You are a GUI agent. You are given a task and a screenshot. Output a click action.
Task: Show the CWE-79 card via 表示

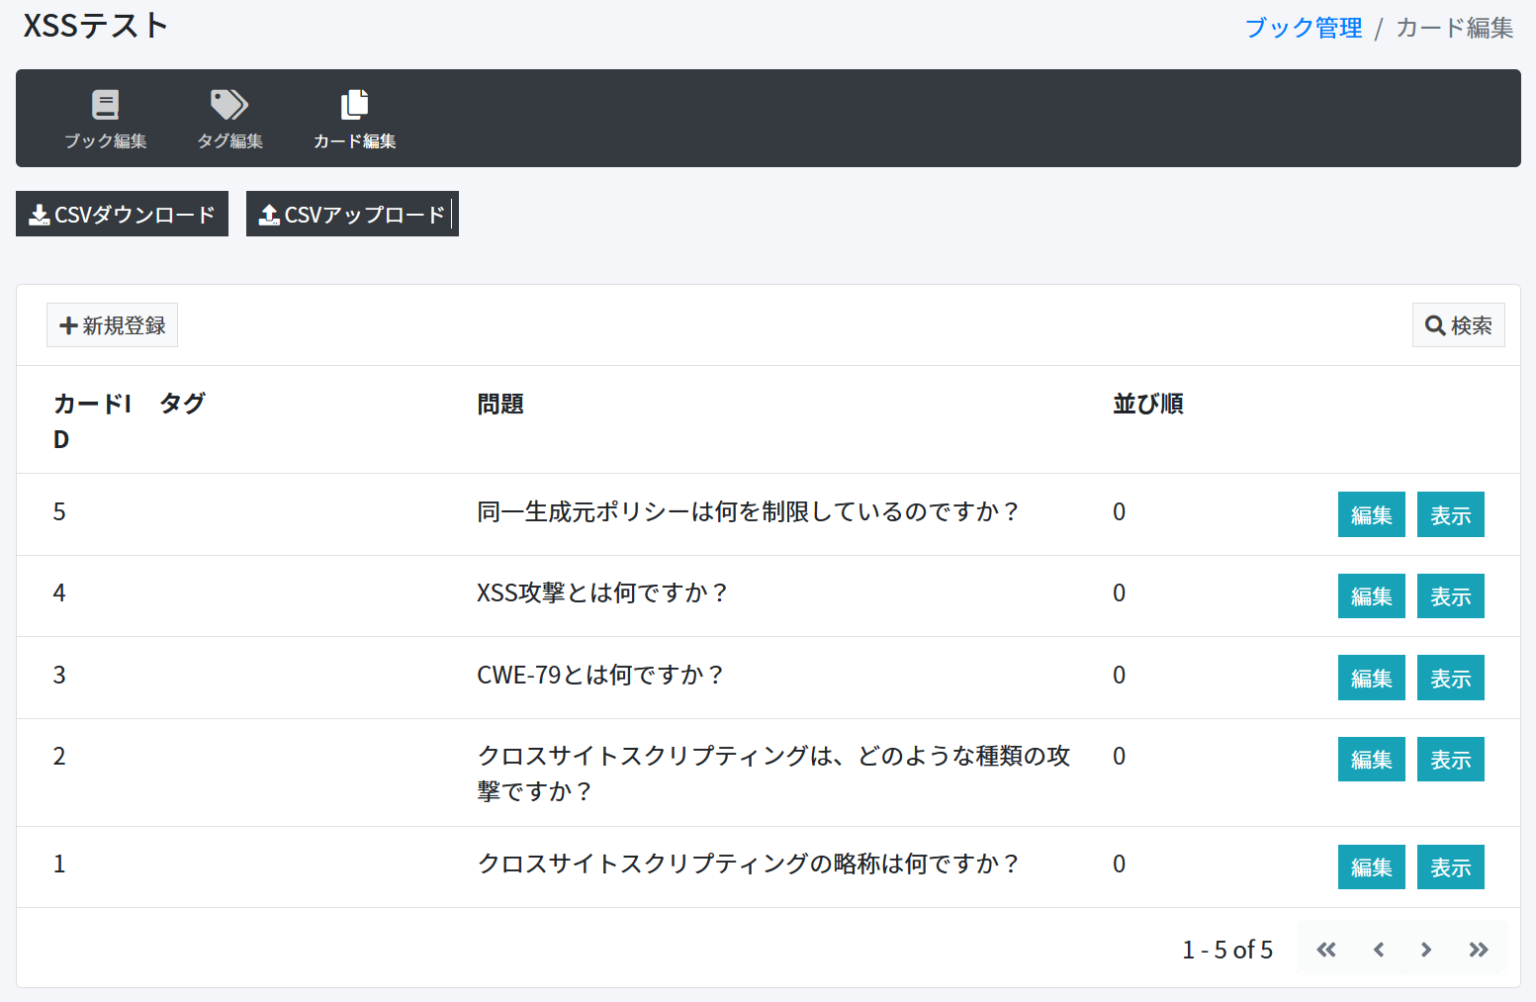(1450, 678)
